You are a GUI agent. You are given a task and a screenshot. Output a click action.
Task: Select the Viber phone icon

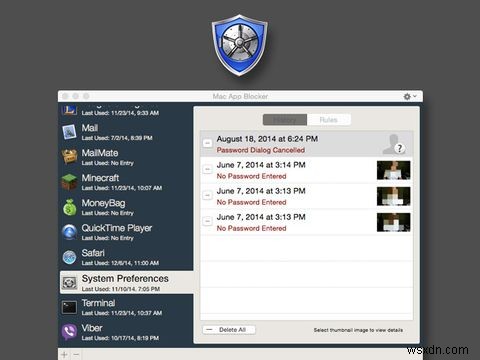(69, 332)
